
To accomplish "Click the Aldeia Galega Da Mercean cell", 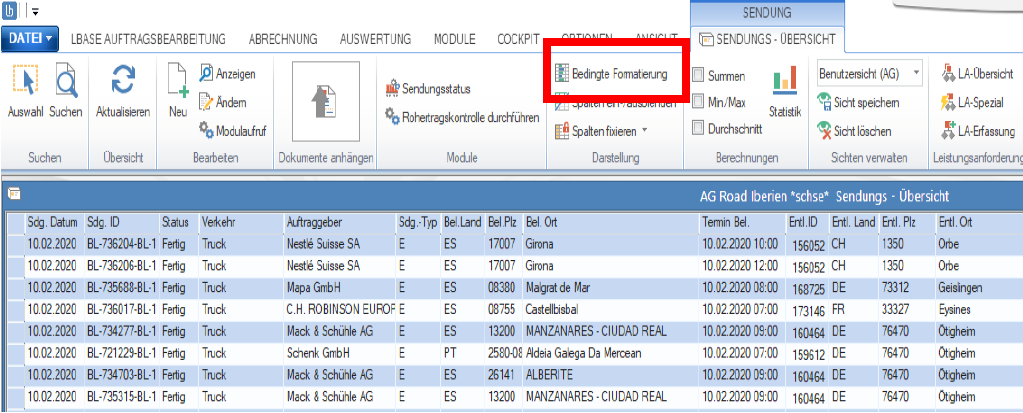I will (611, 353).
